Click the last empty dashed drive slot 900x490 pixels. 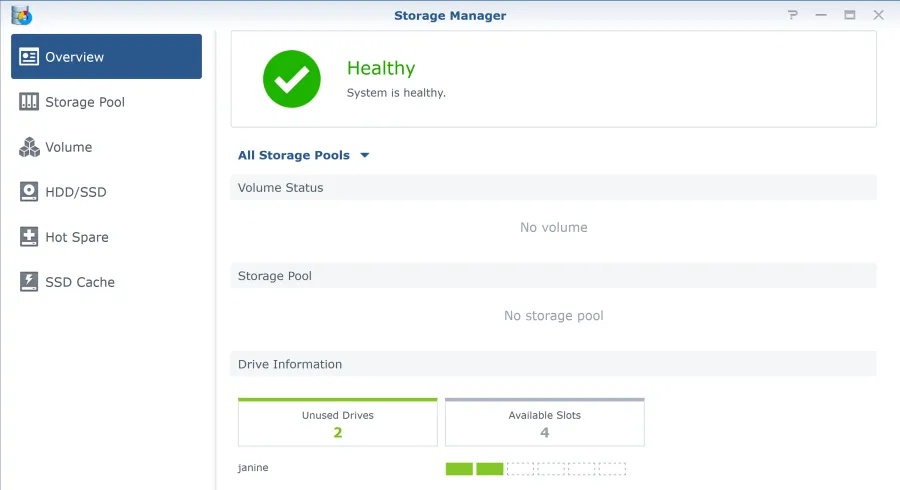612,469
